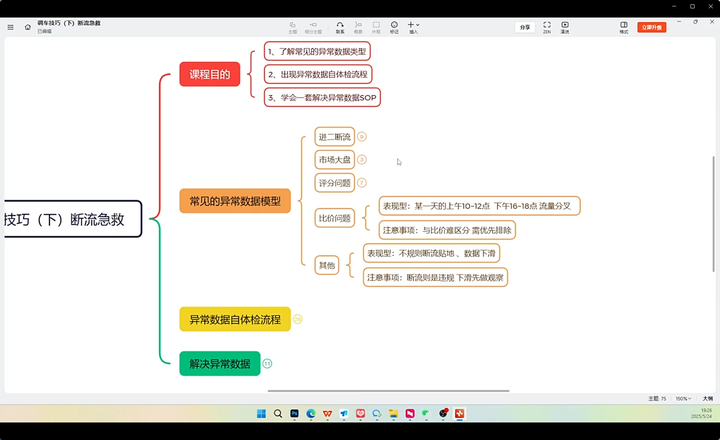Add a boundary (外框) around topic
Image resolution: width=720 pixels, height=440 pixels.
point(376,28)
